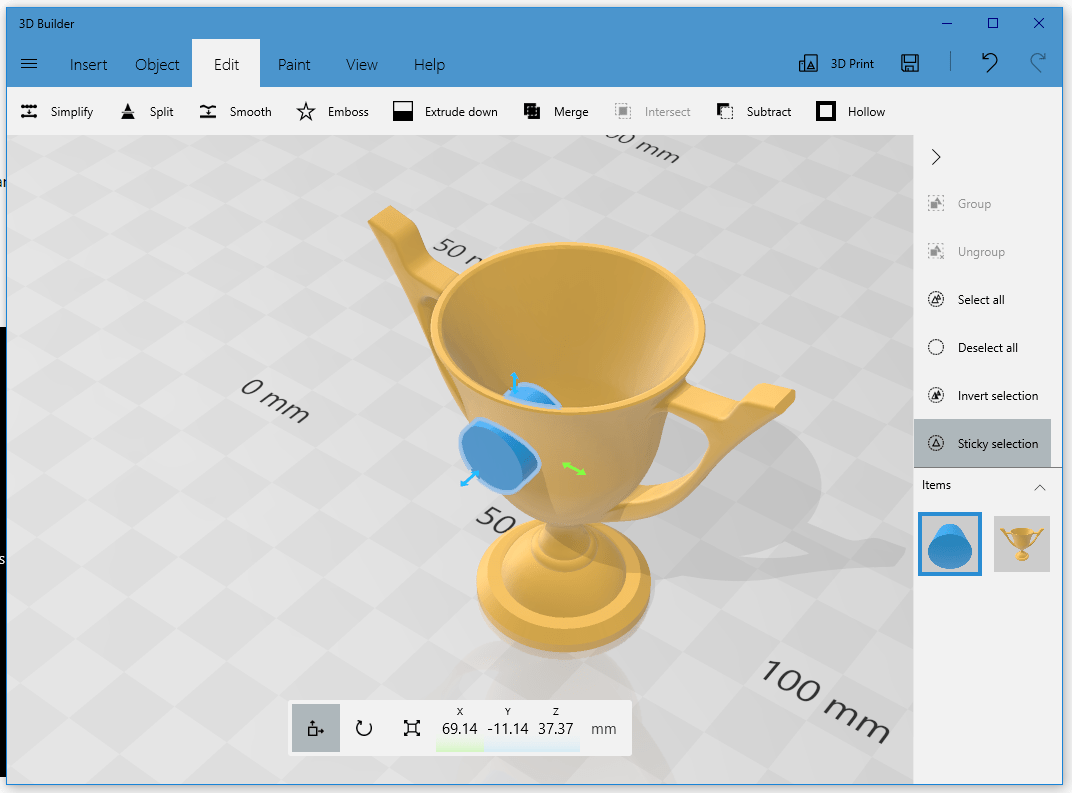The height and width of the screenshot is (793, 1072).
Task: Select the trophy thumbnail in Items
Action: tap(1022, 543)
